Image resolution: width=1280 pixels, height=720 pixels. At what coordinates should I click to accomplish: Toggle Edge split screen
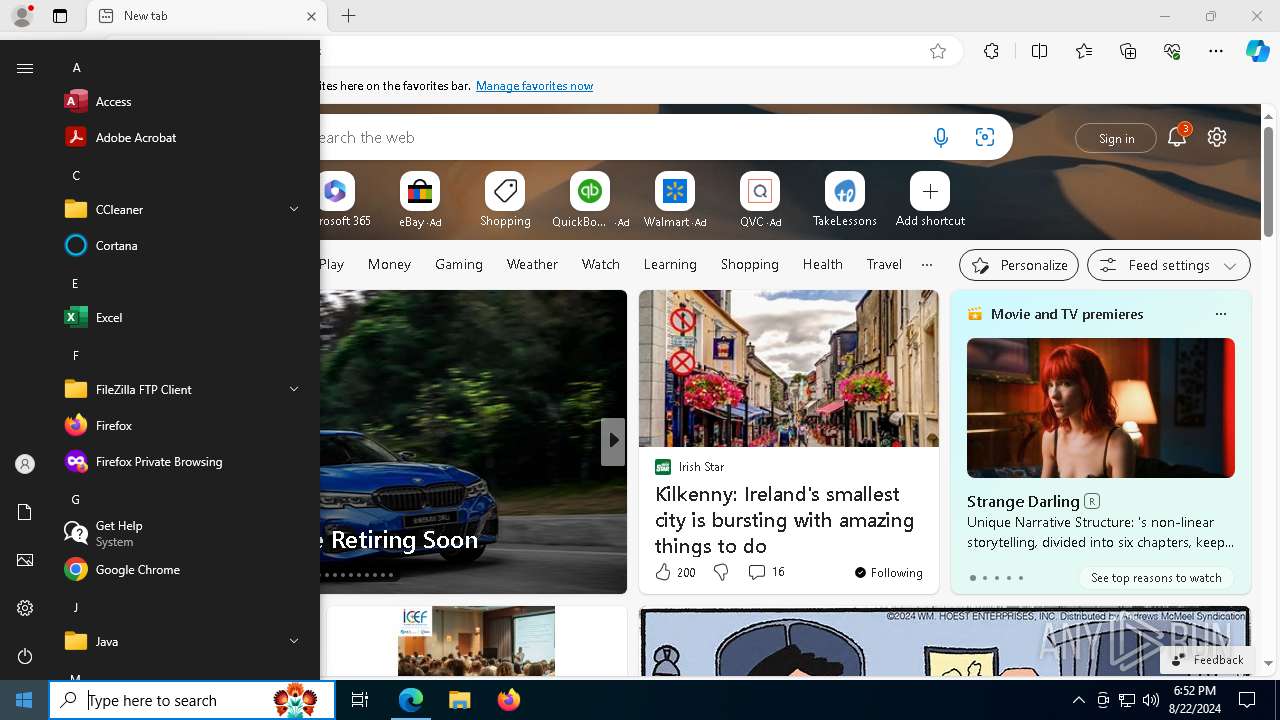(1039, 51)
